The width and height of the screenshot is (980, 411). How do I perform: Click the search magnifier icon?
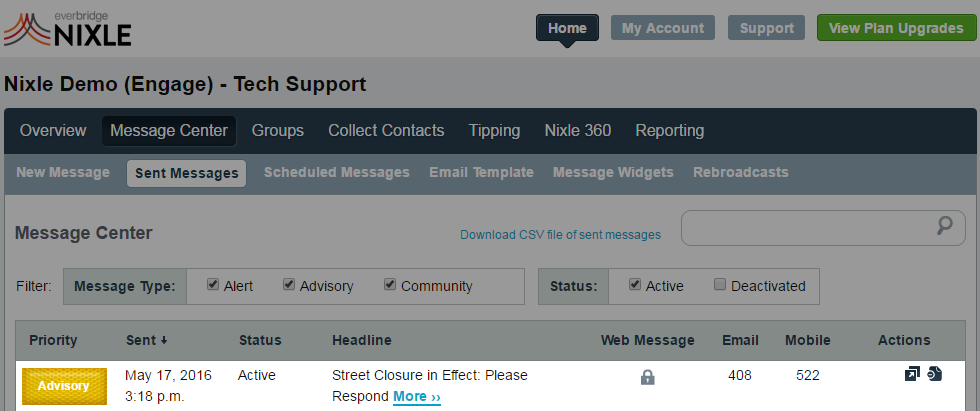945,226
